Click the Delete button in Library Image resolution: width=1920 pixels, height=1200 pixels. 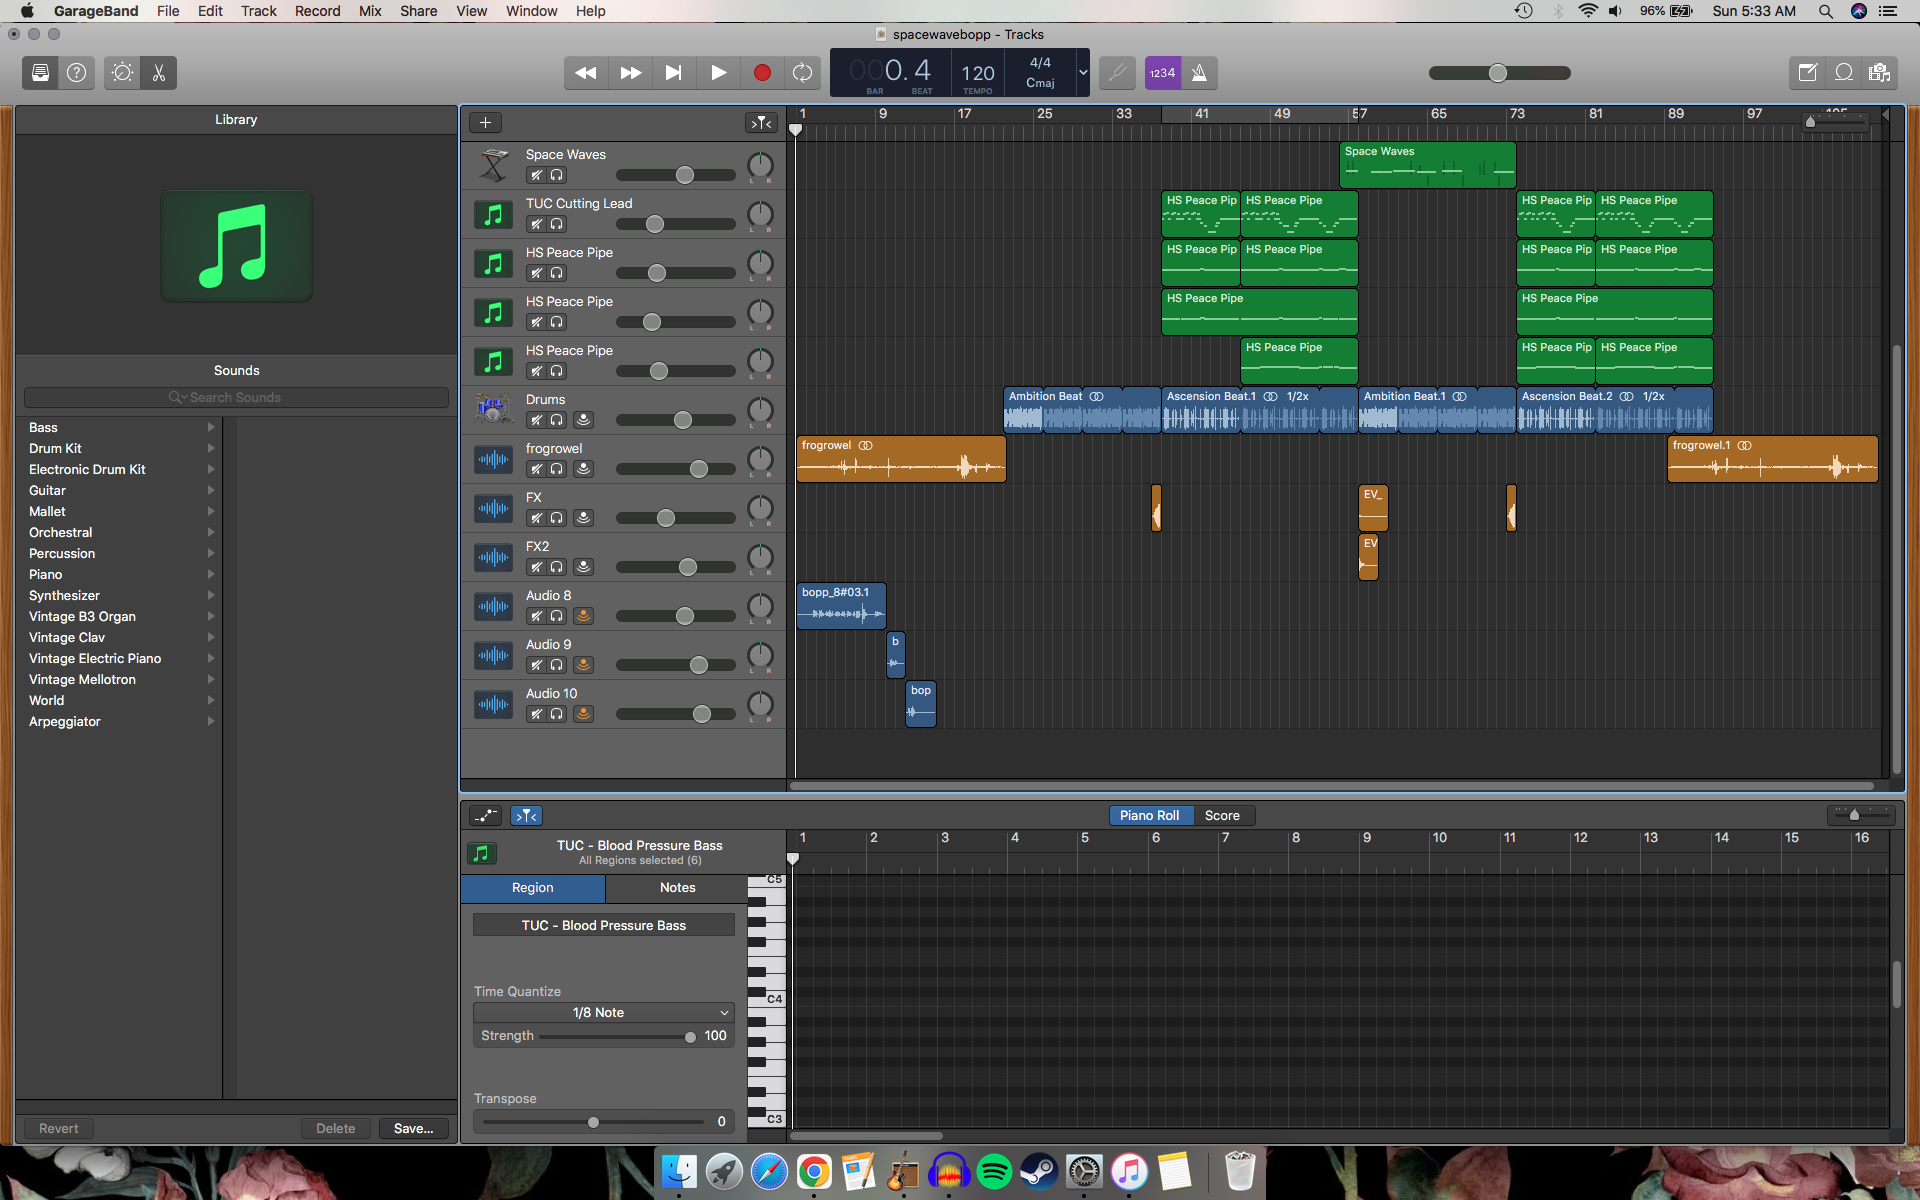tap(336, 1129)
